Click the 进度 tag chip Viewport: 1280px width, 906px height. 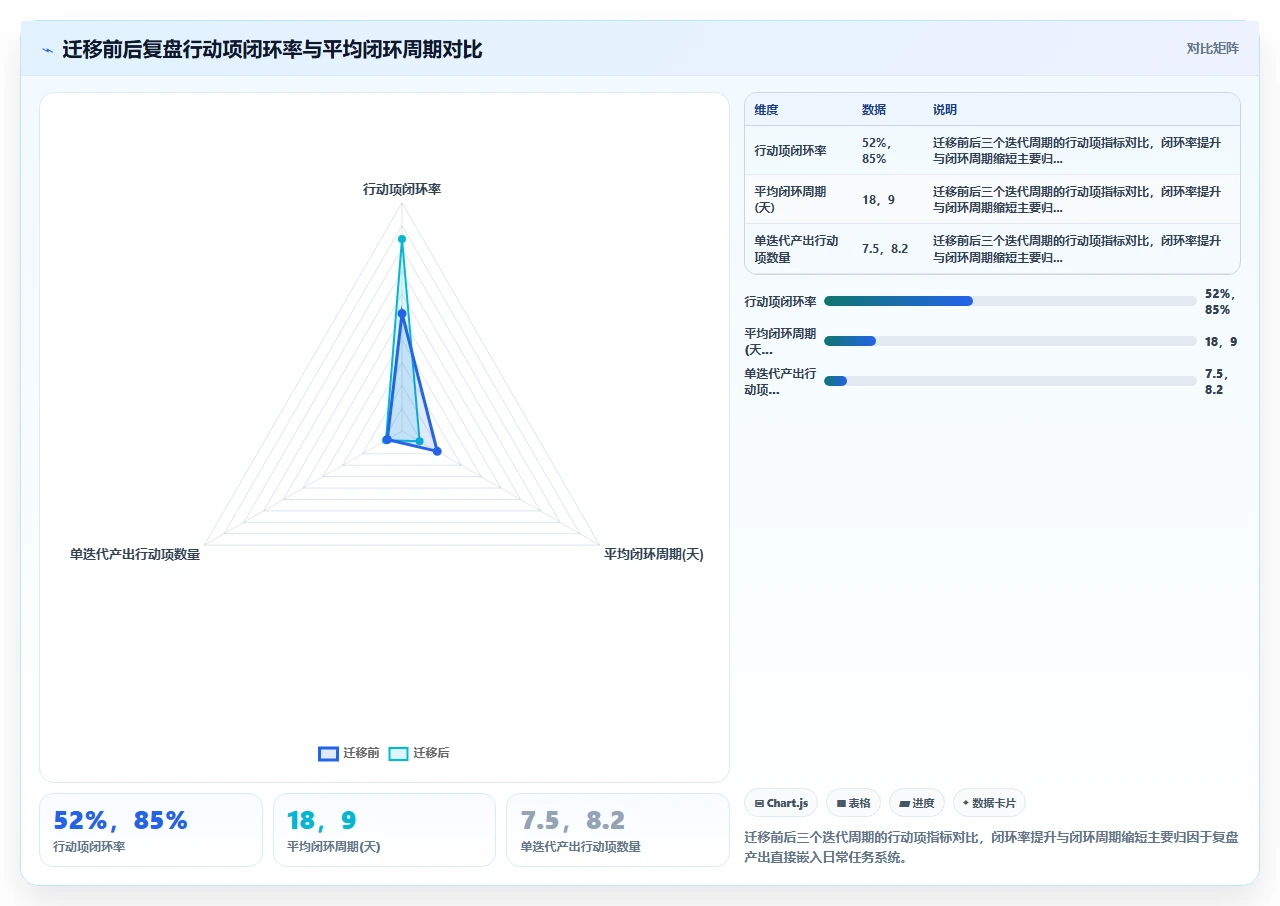916,803
